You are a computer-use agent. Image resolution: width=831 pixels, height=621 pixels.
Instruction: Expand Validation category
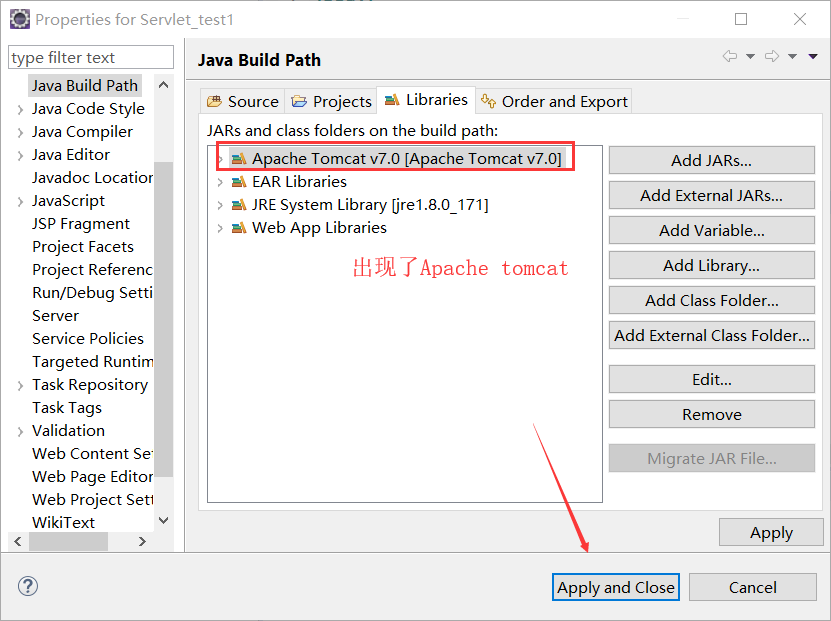20,432
